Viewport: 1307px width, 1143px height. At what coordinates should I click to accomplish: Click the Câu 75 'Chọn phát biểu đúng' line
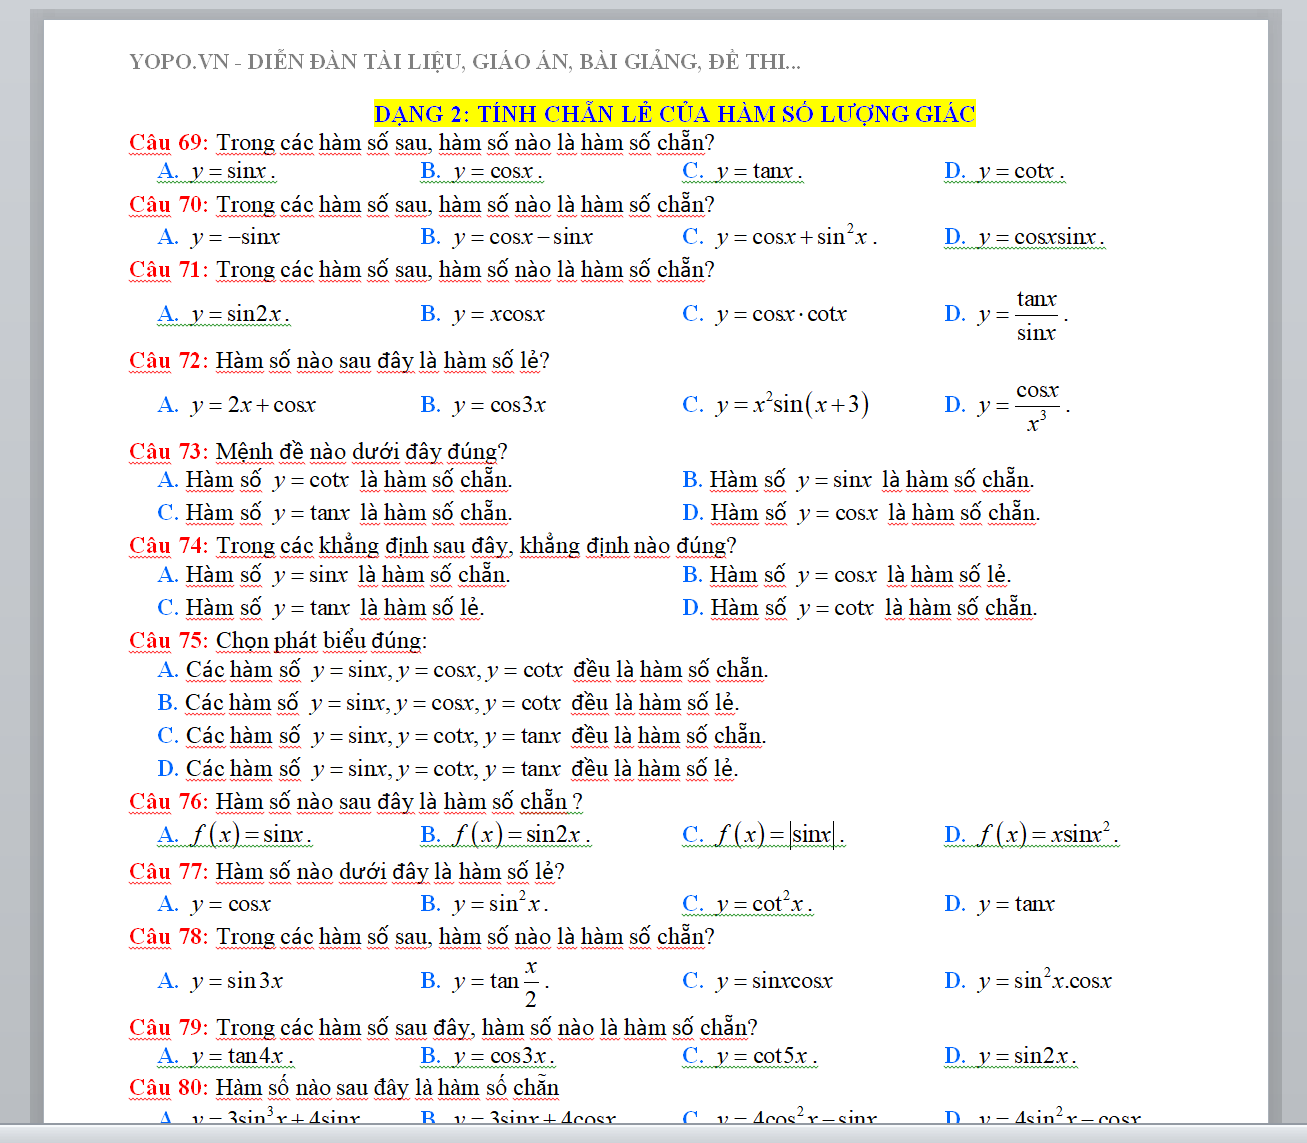click(321, 641)
